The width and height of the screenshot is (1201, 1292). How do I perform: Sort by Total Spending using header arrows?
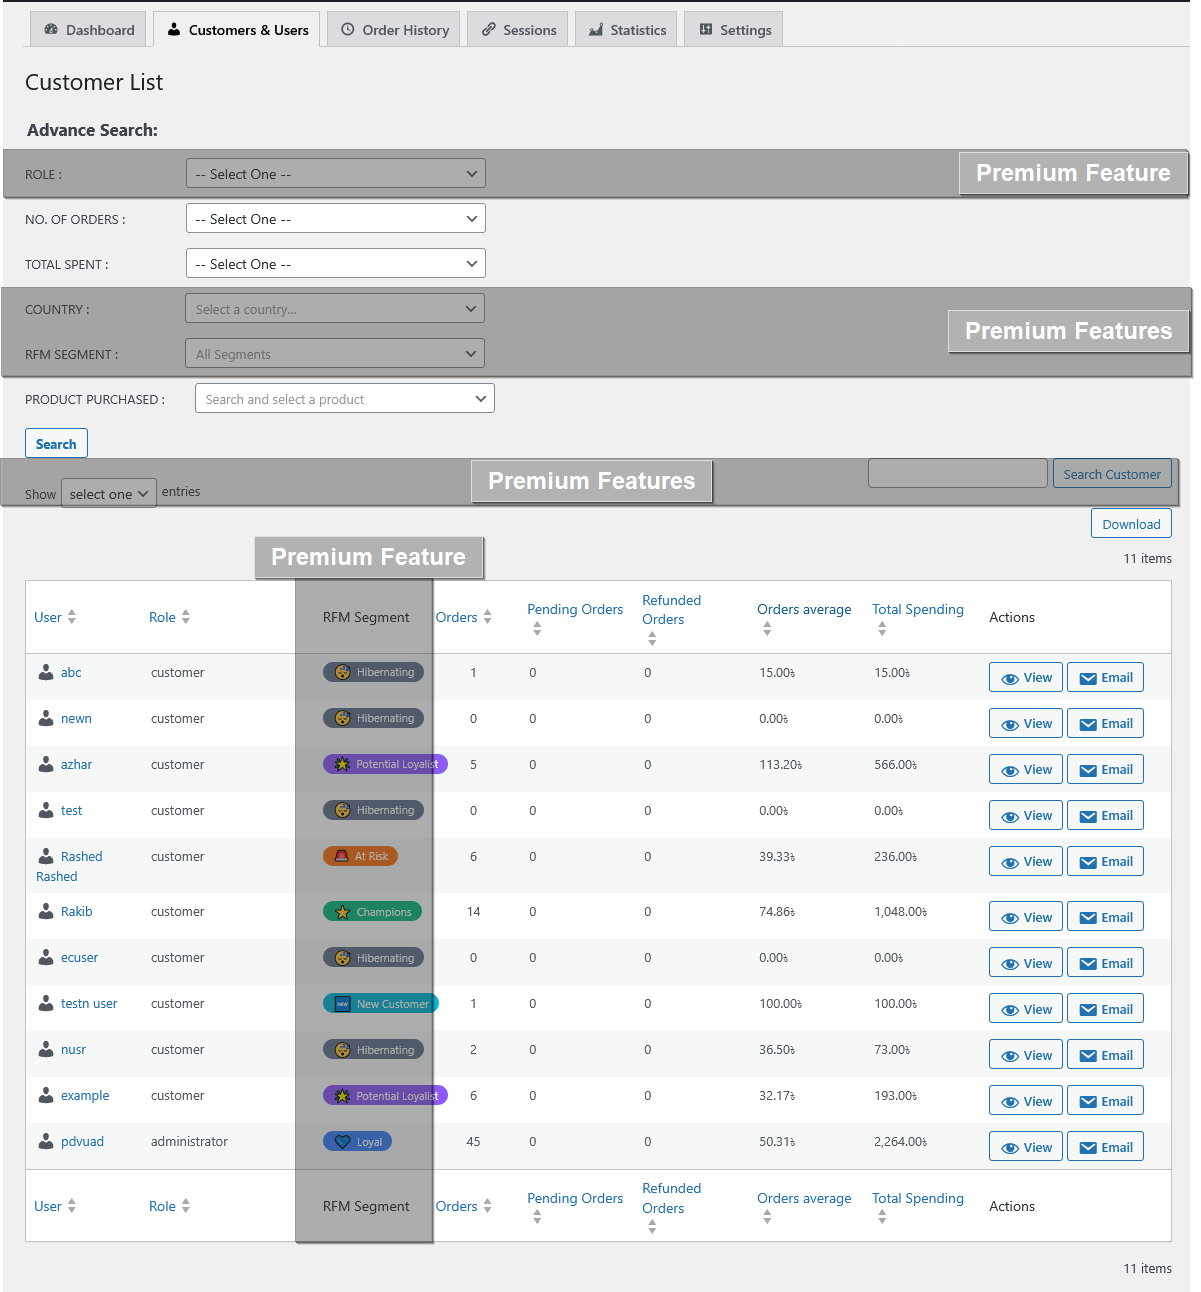(882, 629)
